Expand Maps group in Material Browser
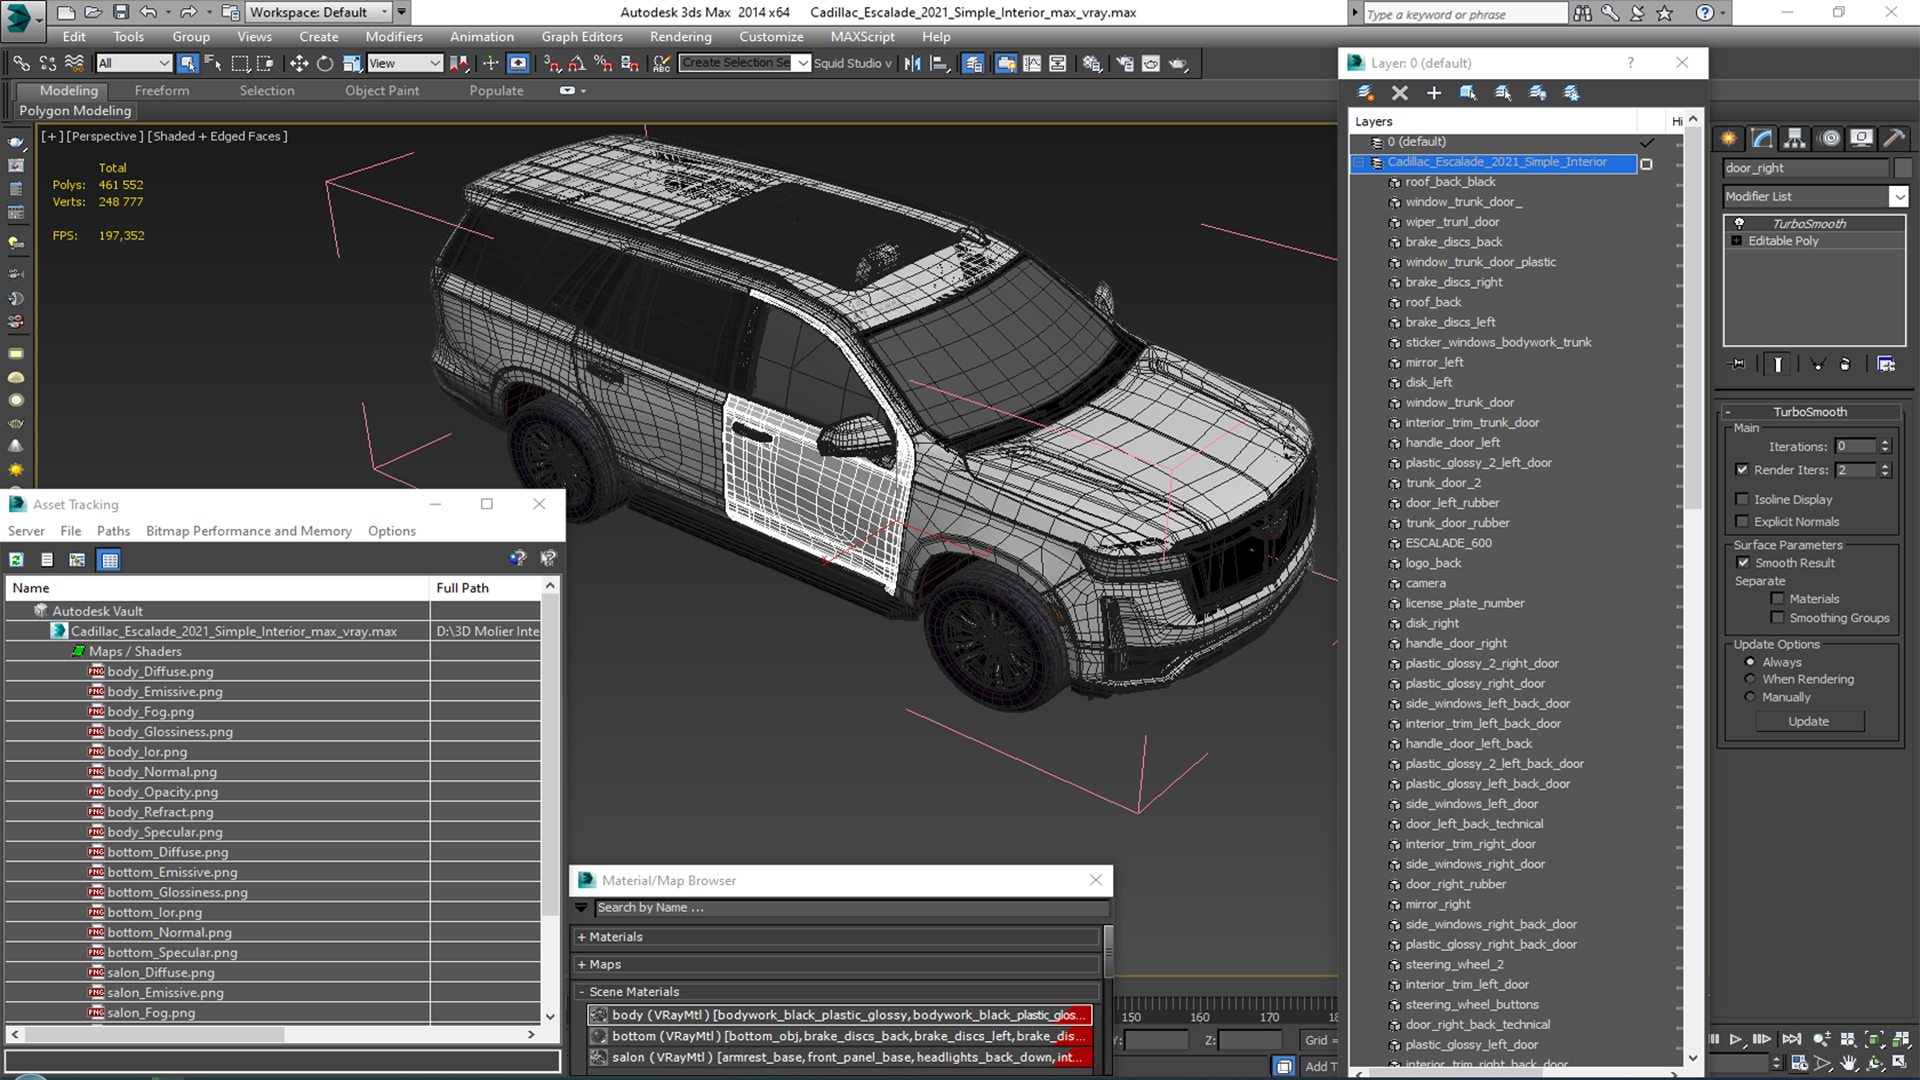 point(581,965)
